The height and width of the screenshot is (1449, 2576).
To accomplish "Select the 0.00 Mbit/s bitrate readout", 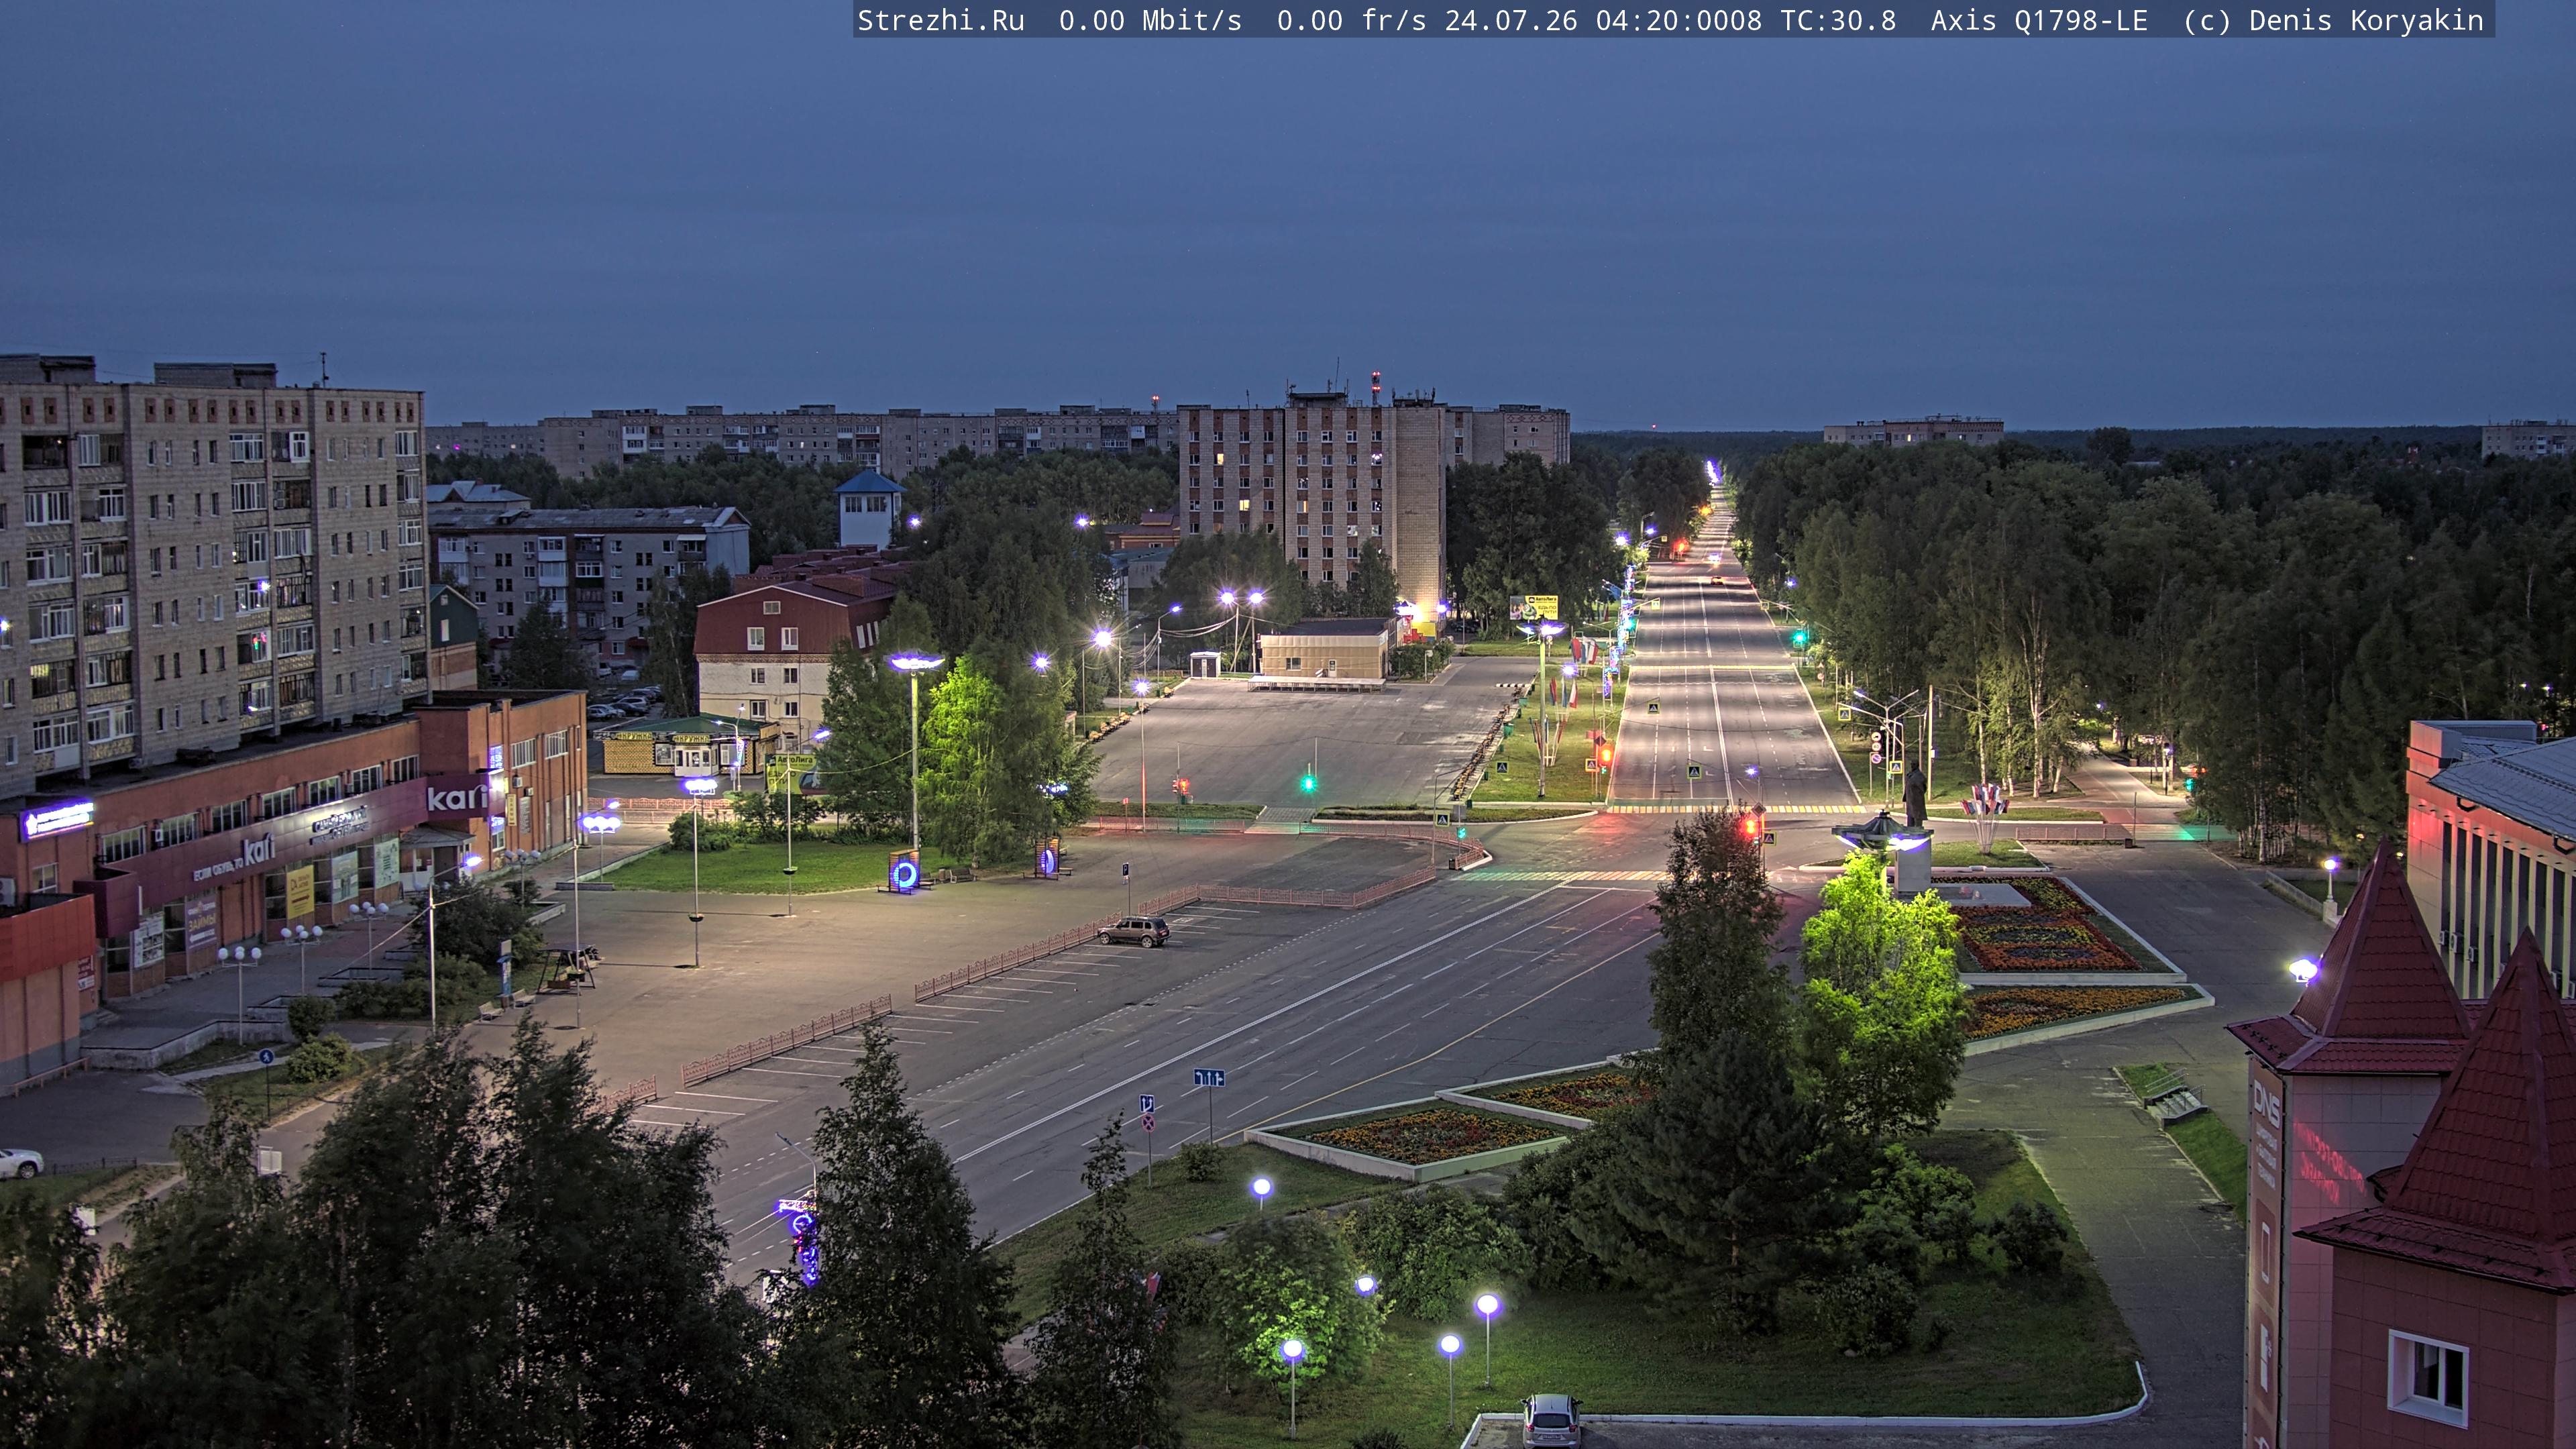I will pos(1150,21).
